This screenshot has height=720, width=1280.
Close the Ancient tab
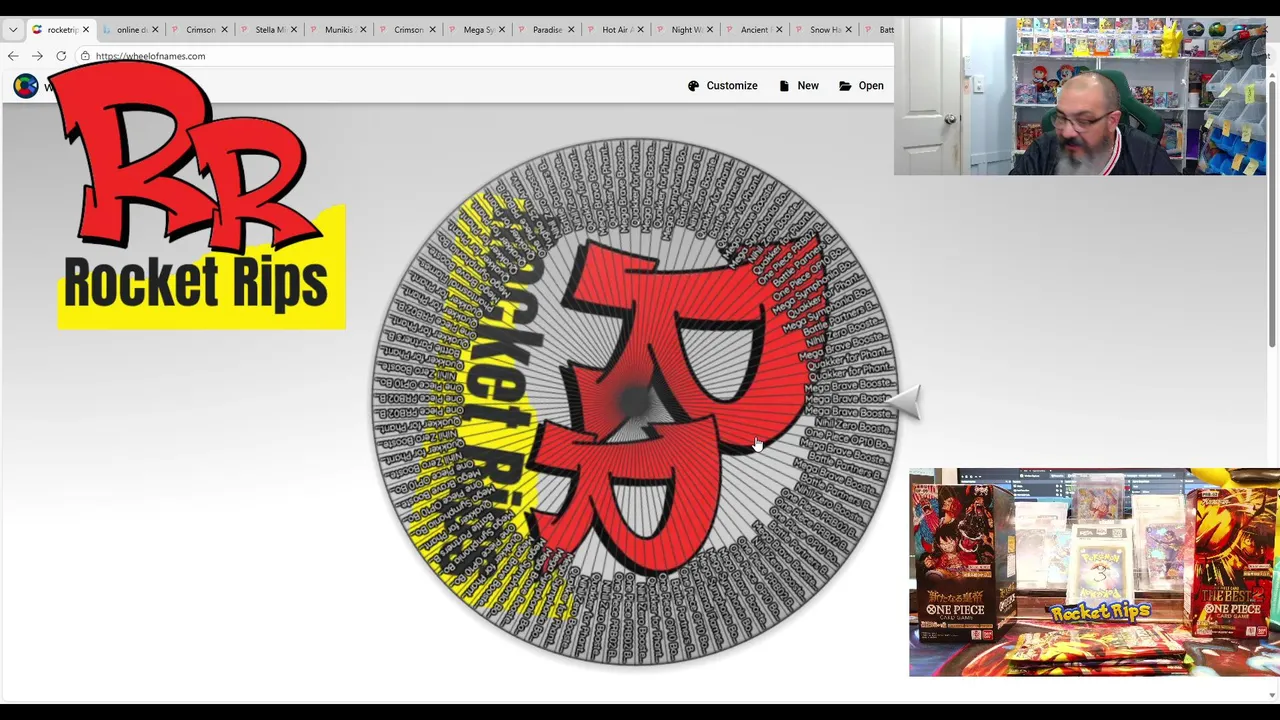(x=779, y=30)
